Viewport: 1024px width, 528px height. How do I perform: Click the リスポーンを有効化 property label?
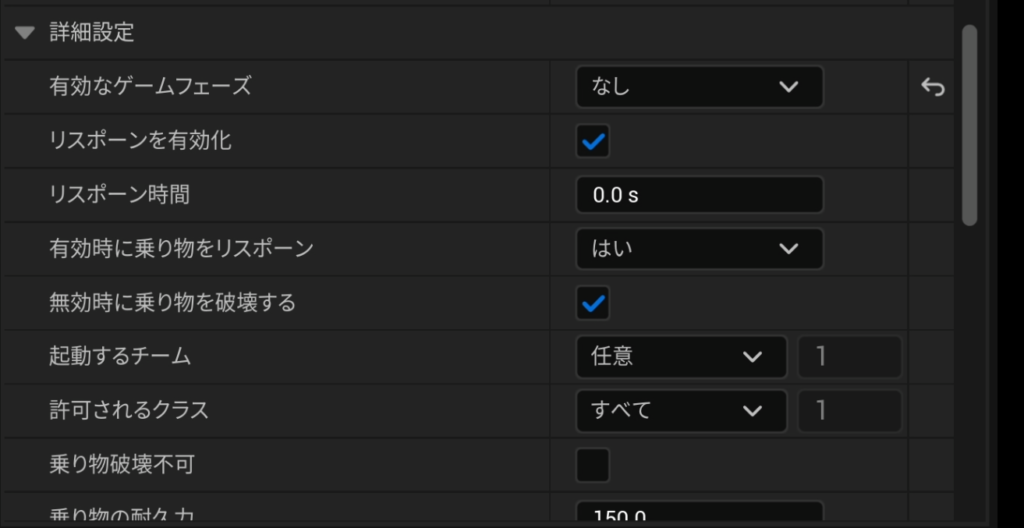click(x=140, y=141)
